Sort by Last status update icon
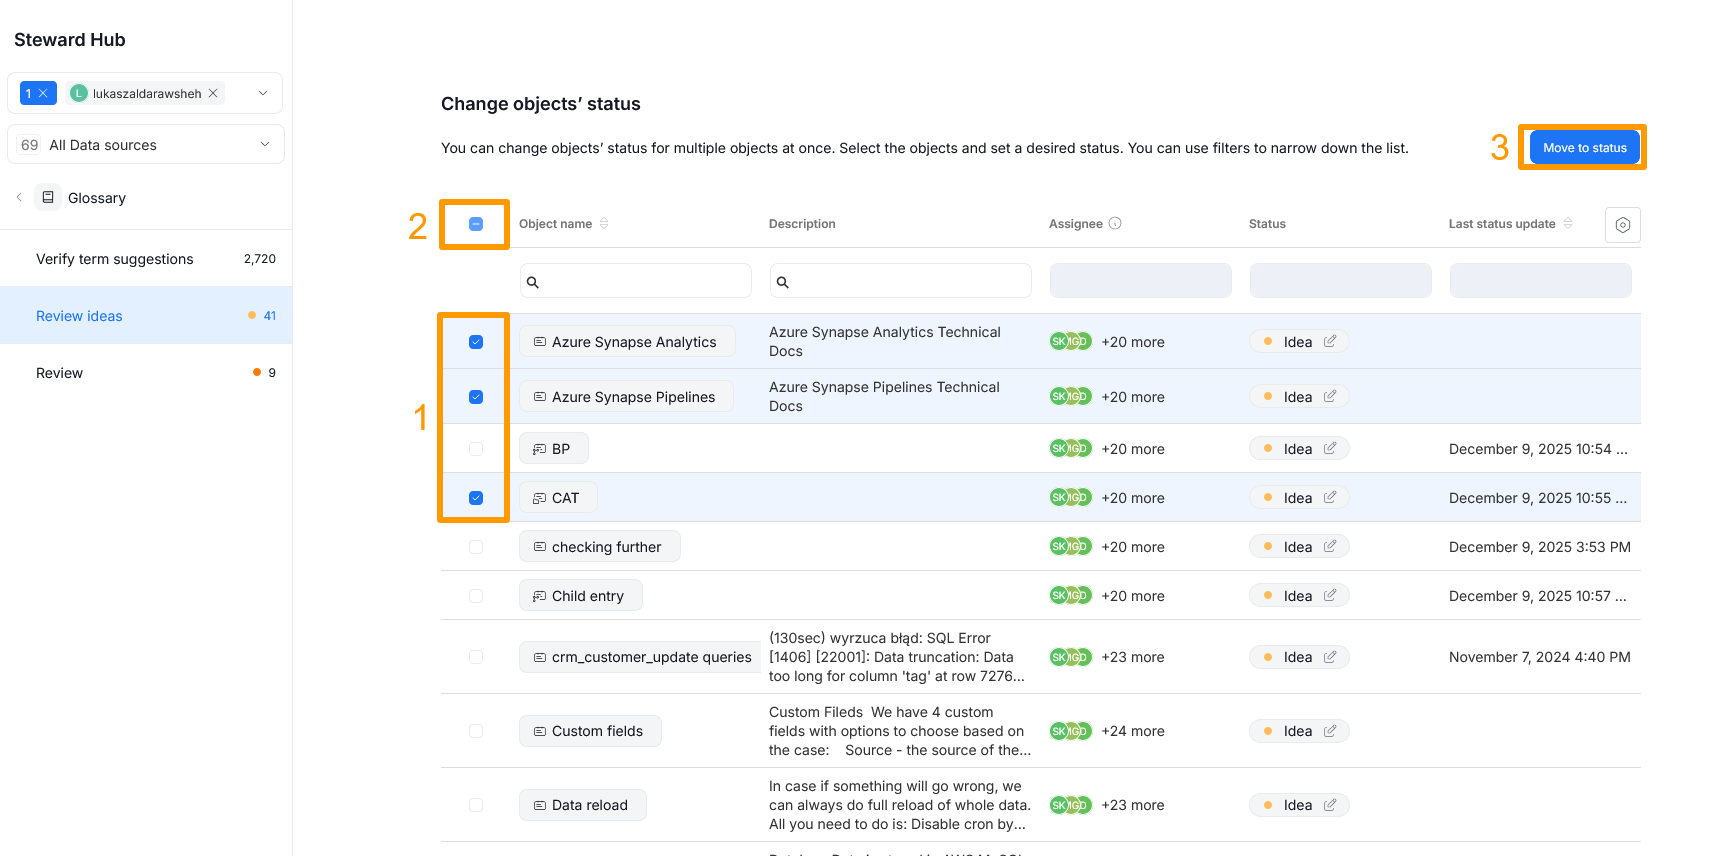 1568,223
